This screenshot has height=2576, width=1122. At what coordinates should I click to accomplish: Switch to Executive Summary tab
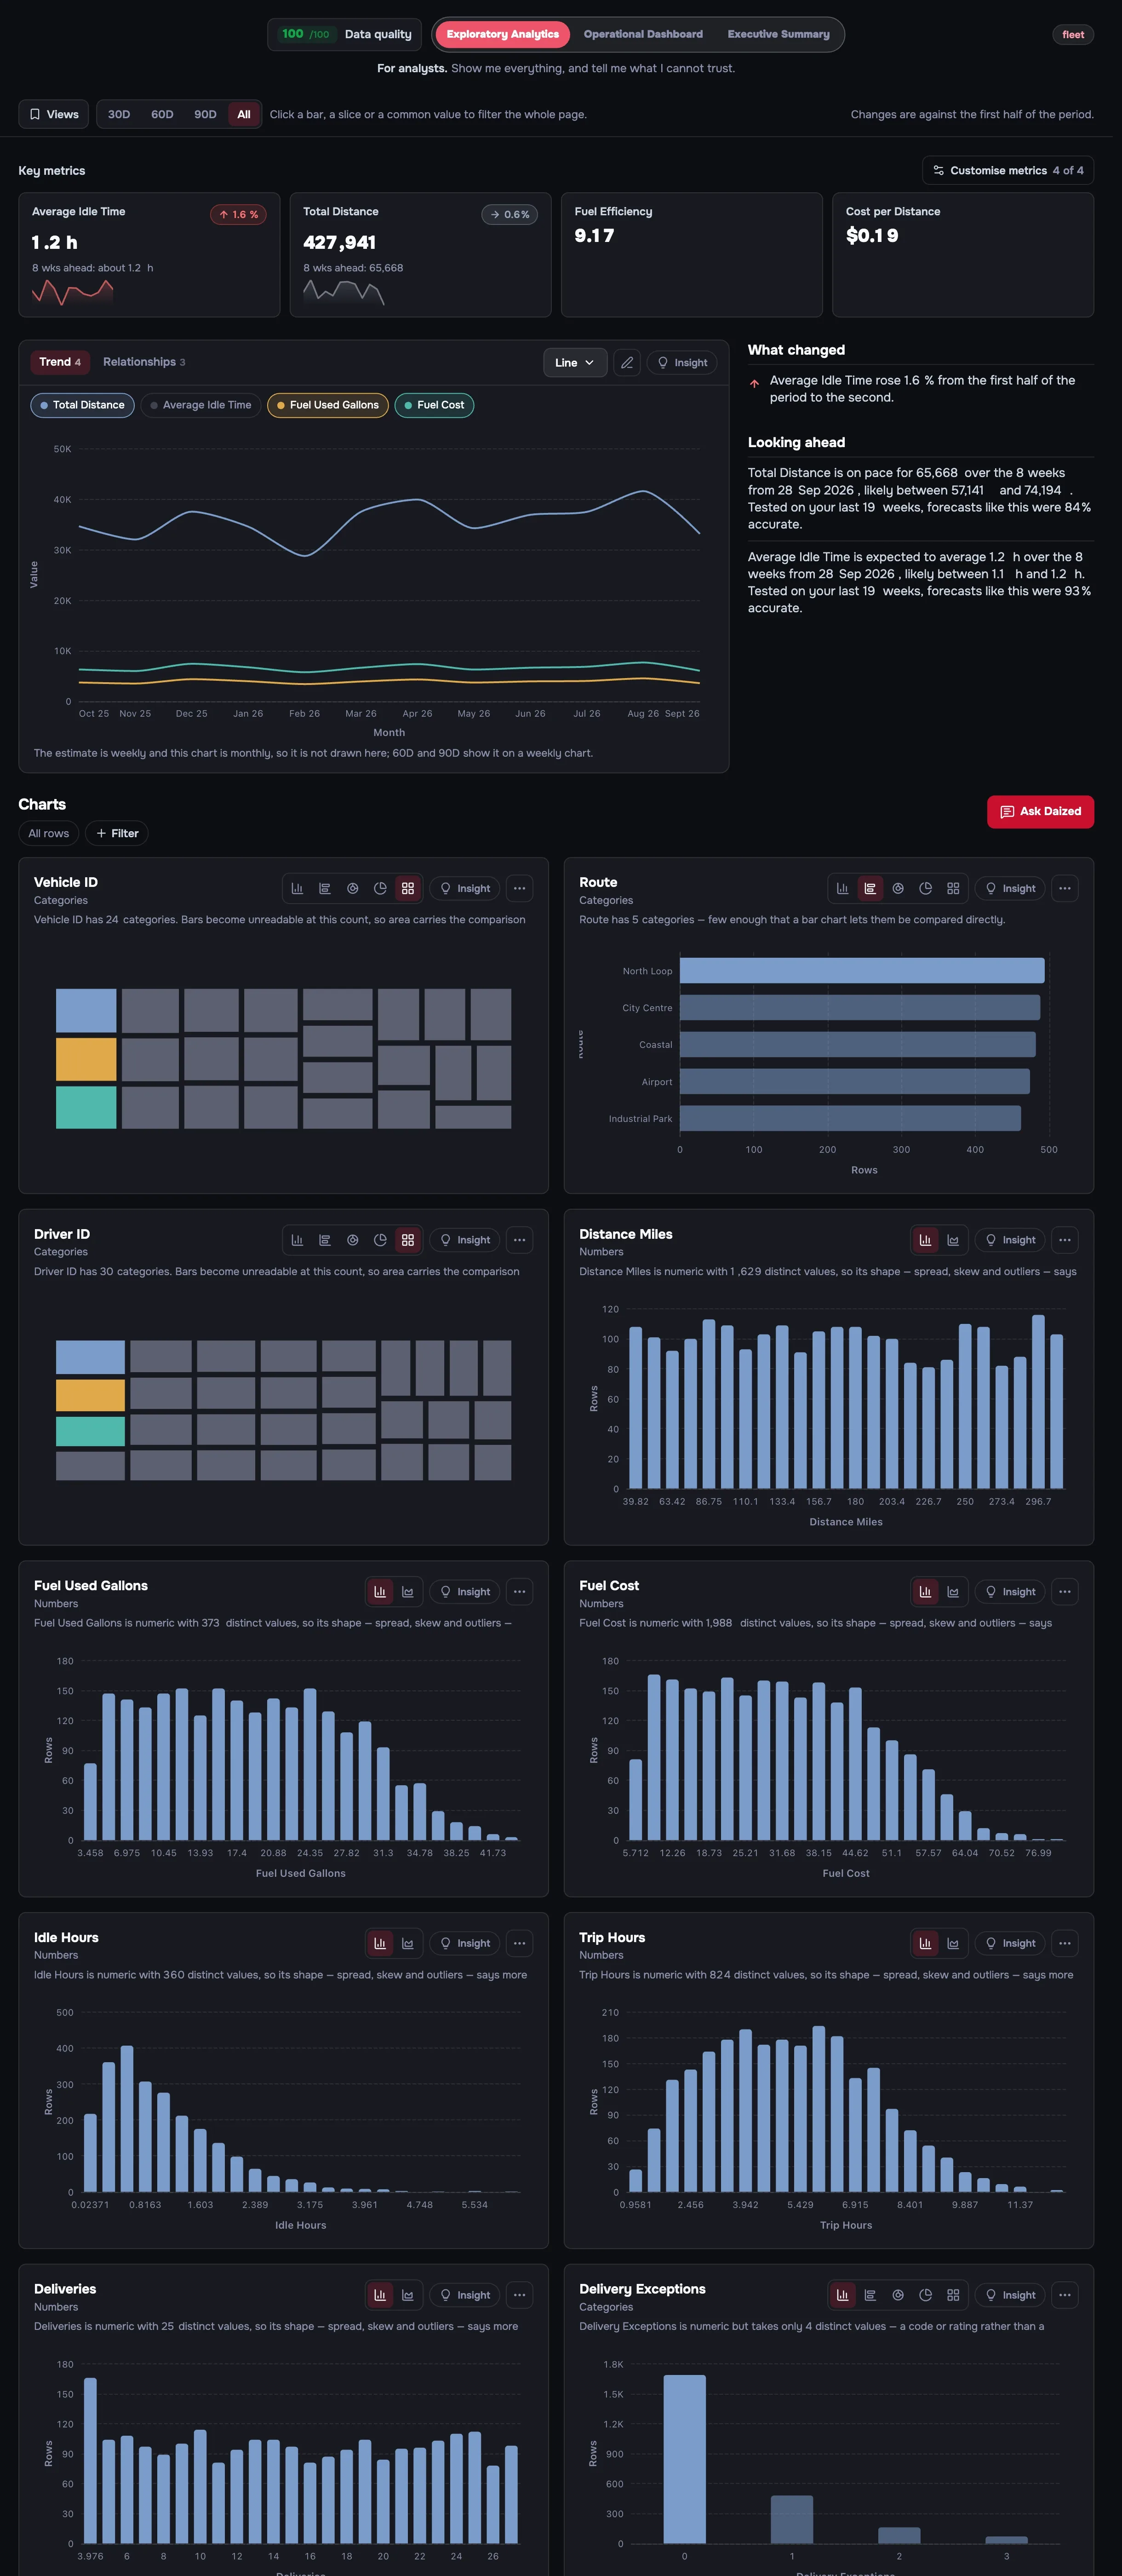tap(778, 34)
